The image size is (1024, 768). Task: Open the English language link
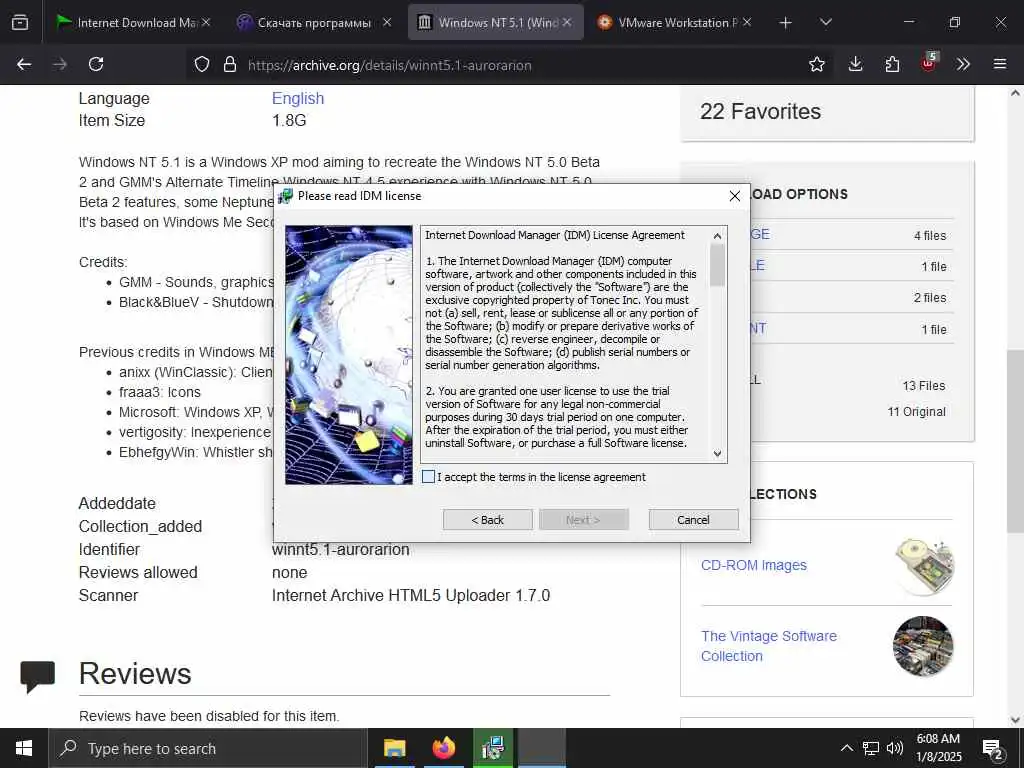[298, 98]
